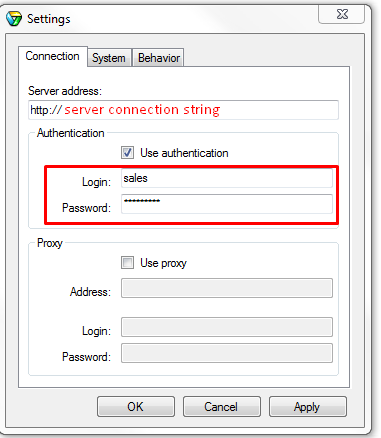
Task: Click the Server address label text
Action: coord(65,91)
